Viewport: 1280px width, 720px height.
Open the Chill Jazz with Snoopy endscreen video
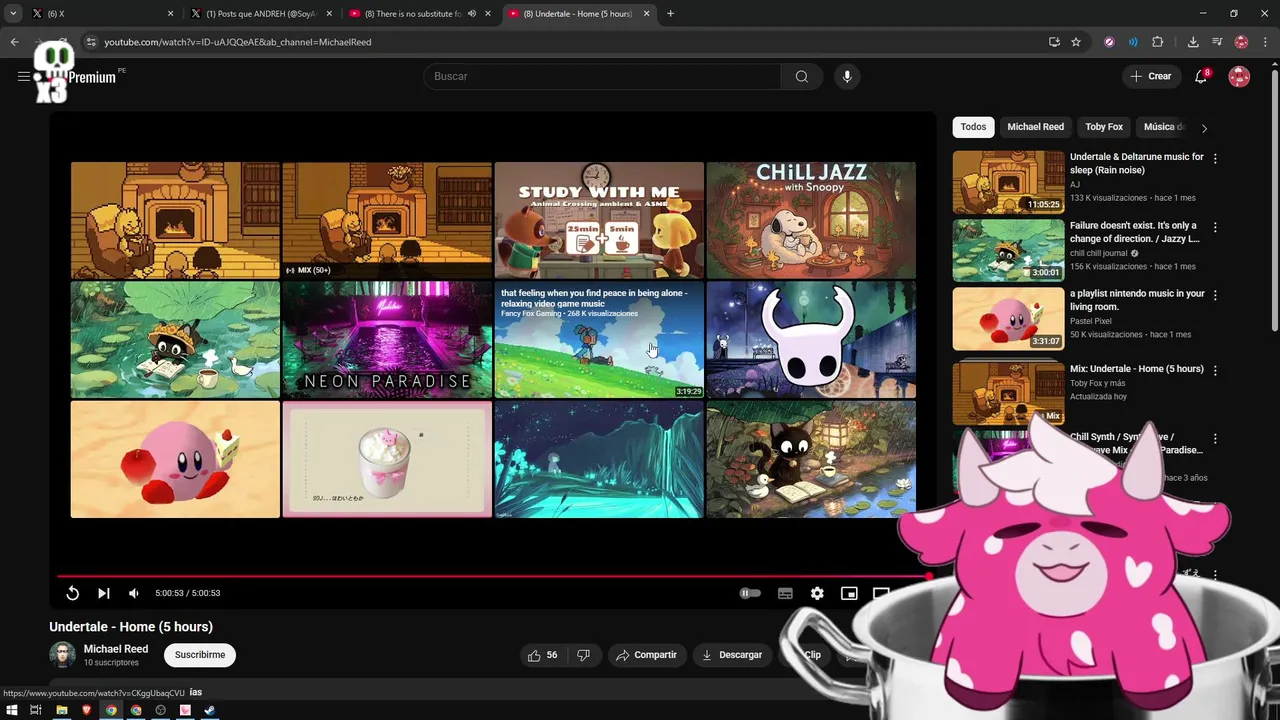coord(811,220)
